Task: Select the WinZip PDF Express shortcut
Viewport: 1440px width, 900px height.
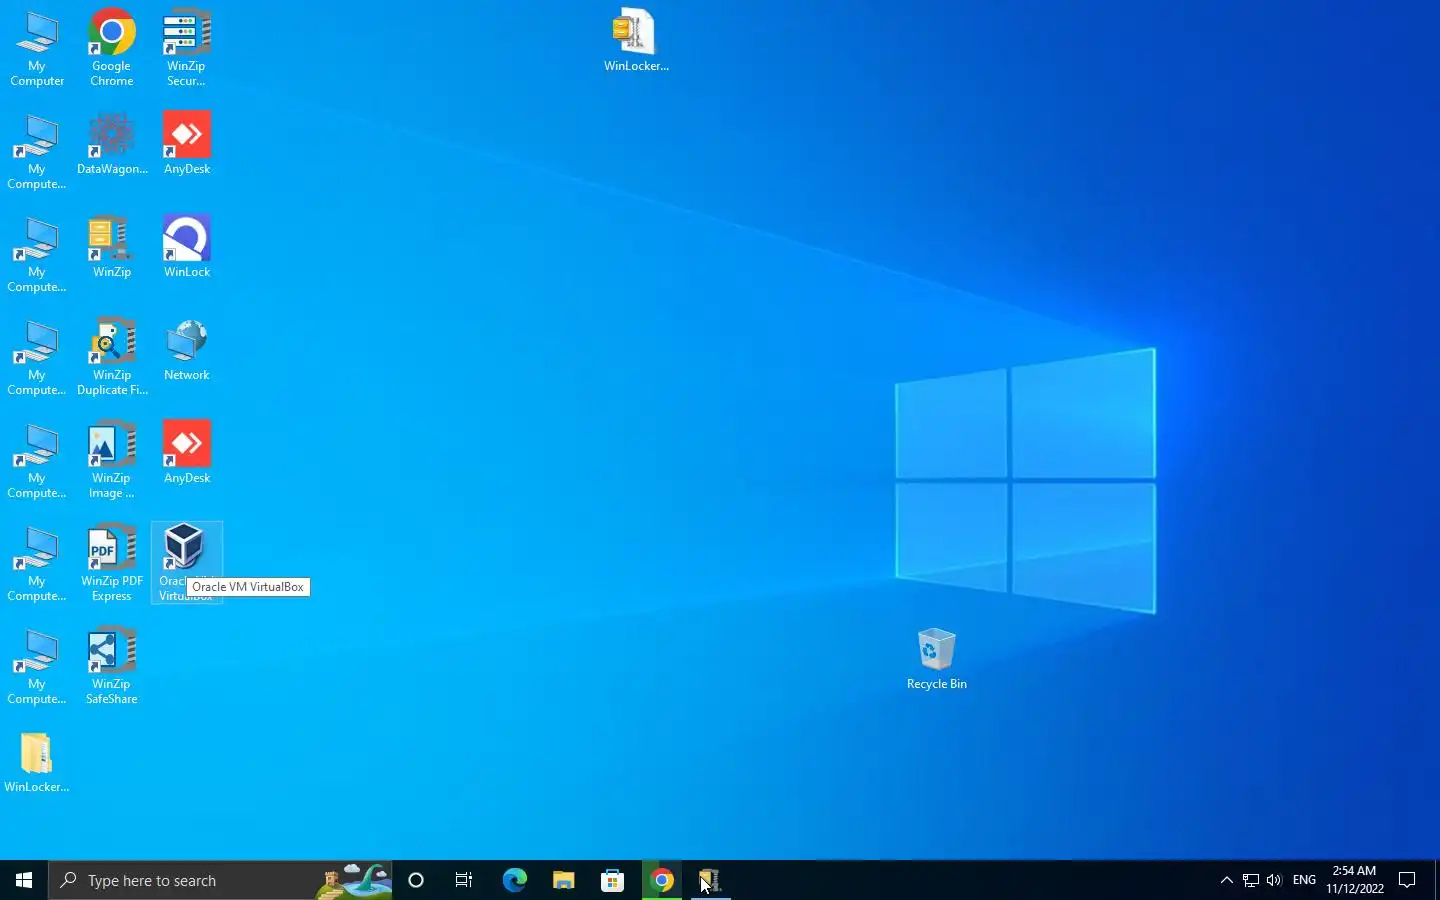Action: pyautogui.click(x=112, y=563)
